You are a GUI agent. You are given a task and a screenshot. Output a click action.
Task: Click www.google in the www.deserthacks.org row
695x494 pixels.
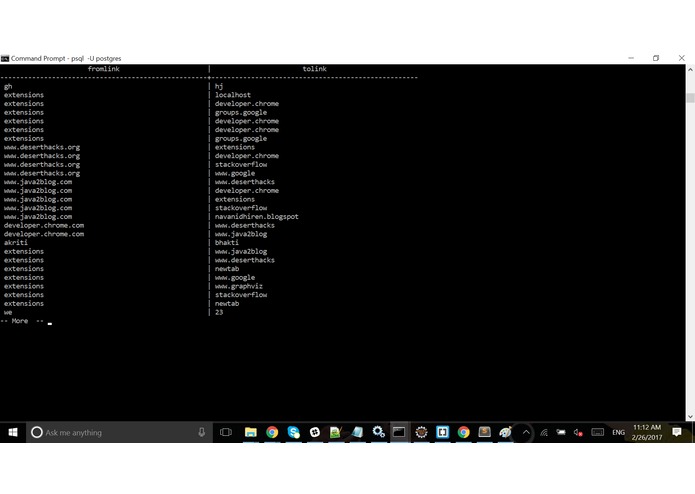click(x=235, y=173)
